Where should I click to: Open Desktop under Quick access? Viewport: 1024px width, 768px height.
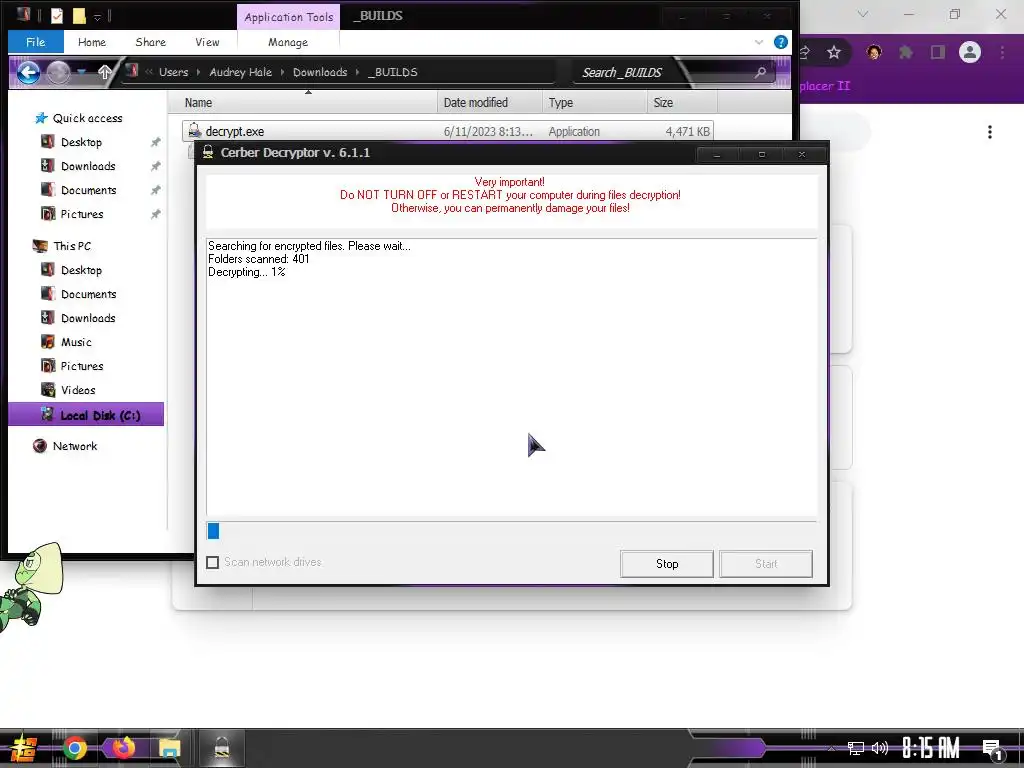pyautogui.click(x=81, y=142)
